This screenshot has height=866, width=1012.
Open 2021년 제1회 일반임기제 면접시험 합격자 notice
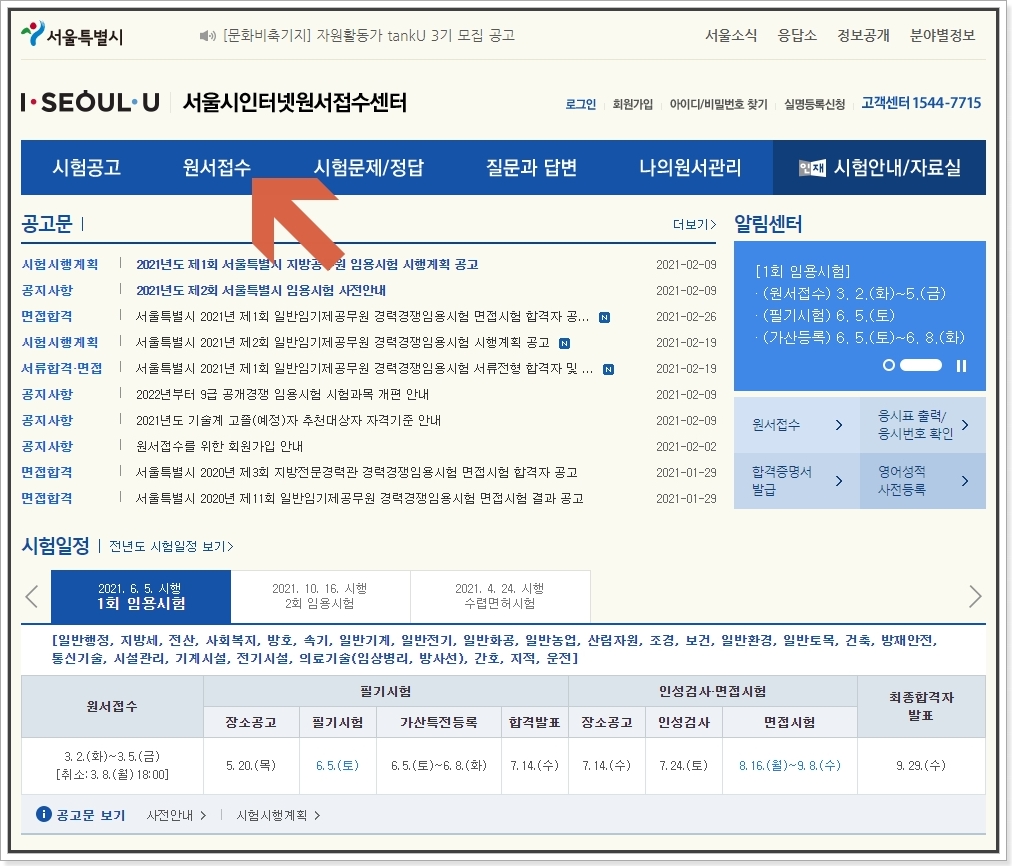click(362, 317)
